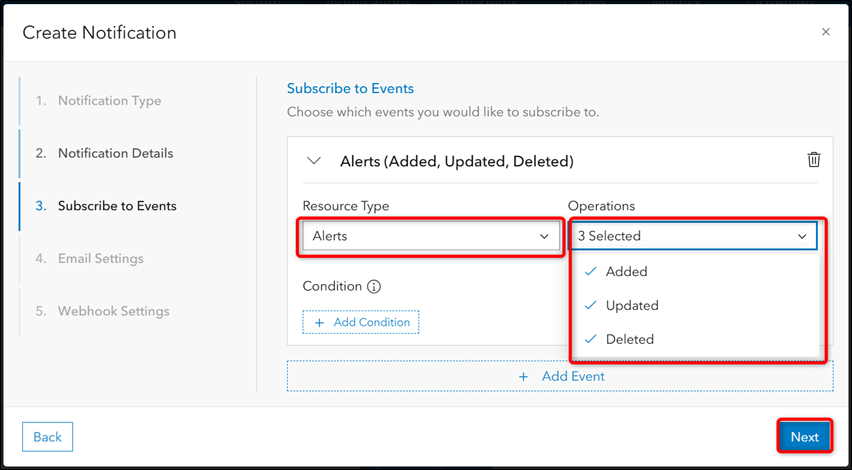Uncheck the Updated operation
The image size is (852, 470).
631,306
